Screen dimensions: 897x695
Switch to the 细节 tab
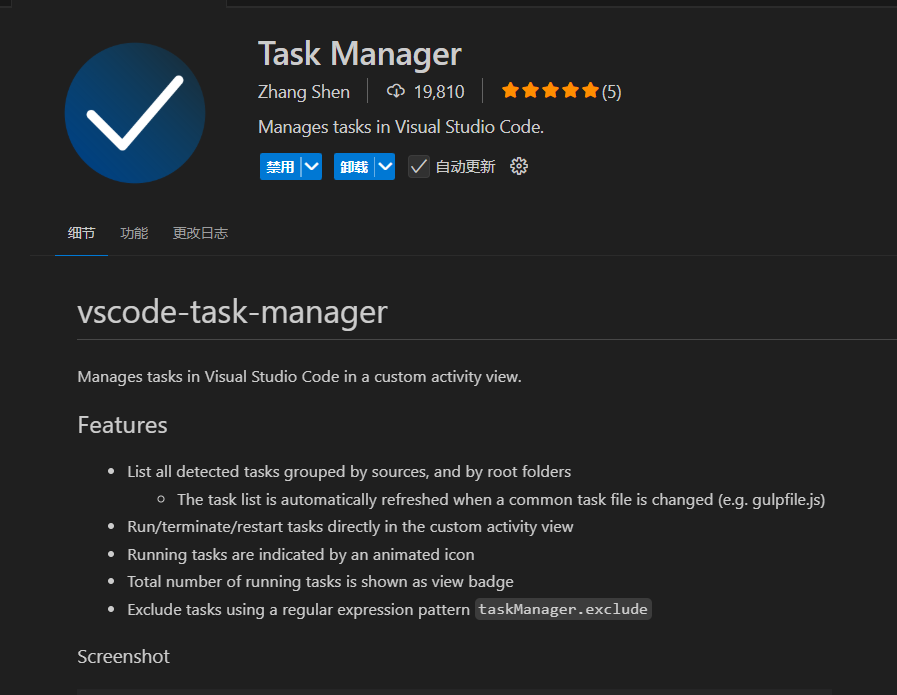82,233
